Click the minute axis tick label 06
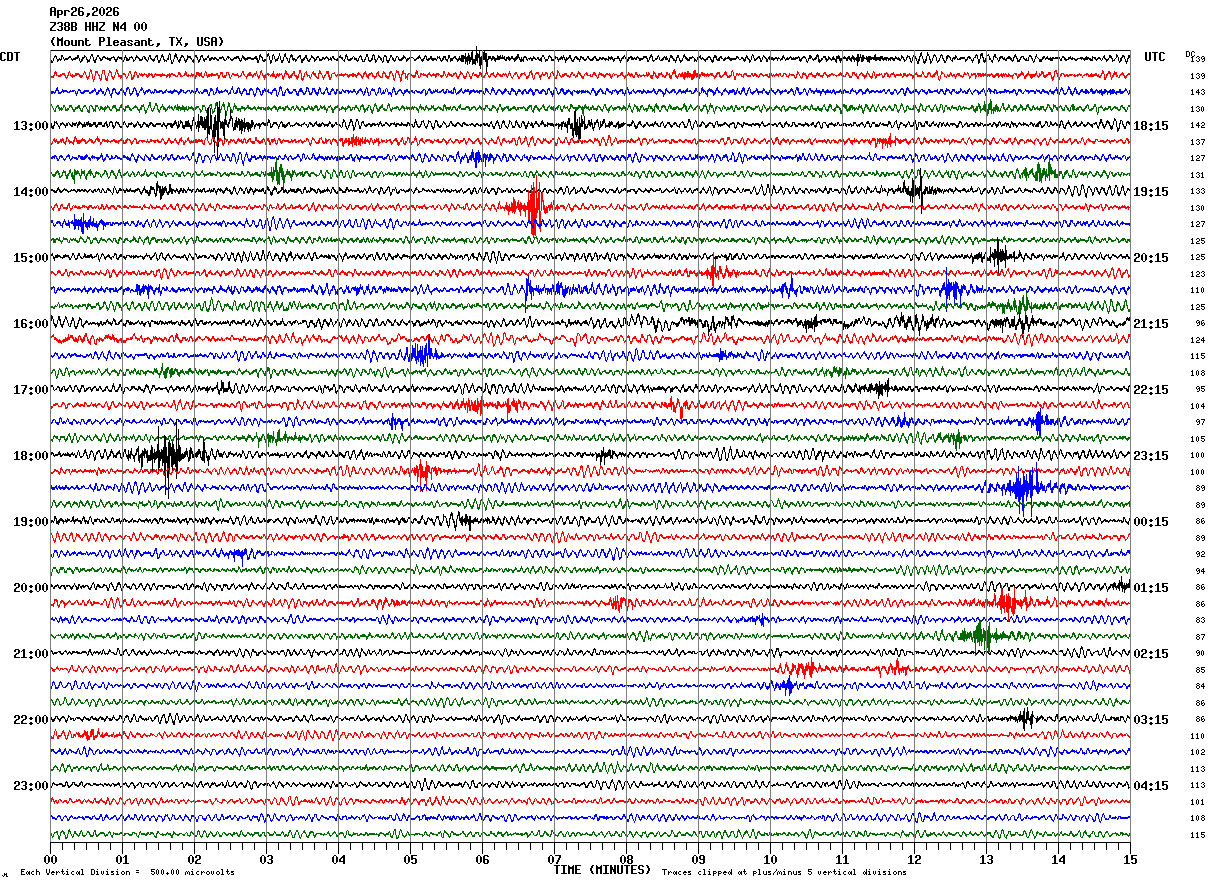The image size is (1210, 886). tap(482, 859)
